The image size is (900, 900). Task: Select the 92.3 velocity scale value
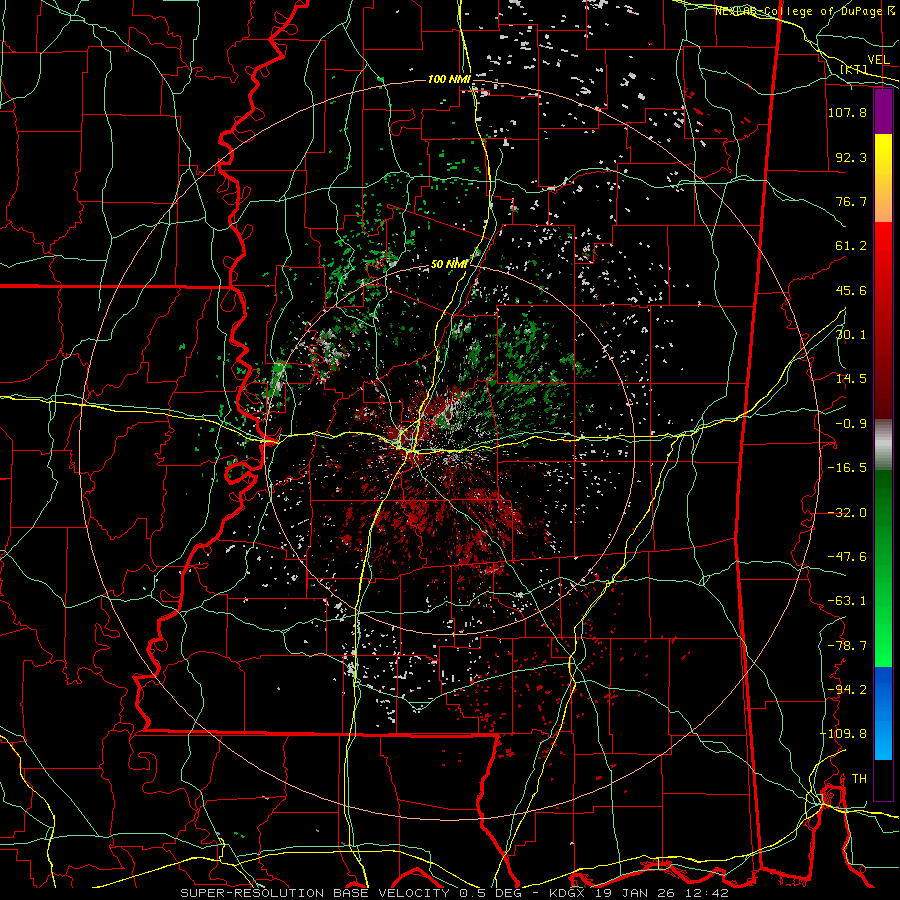point(851,157)
